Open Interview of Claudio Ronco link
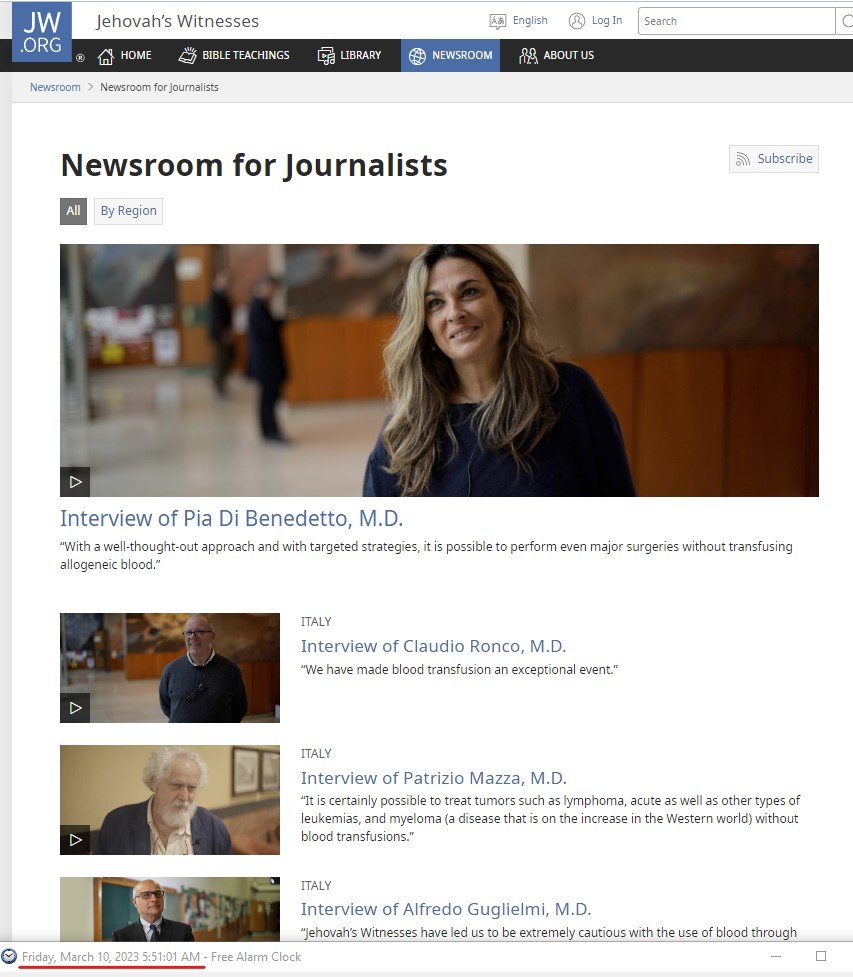Viewport: 853px width, 977px height. pos(434,646)
